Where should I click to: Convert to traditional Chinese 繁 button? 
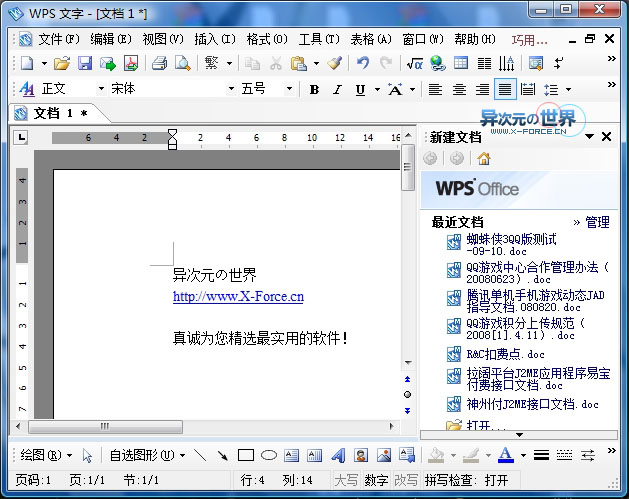pyautogui.click(x=211, y=63)
